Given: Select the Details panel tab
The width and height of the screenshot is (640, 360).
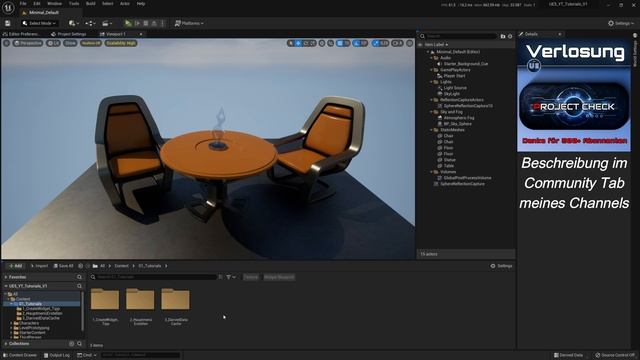Looking at the screenshot, I should coord(531,34).
